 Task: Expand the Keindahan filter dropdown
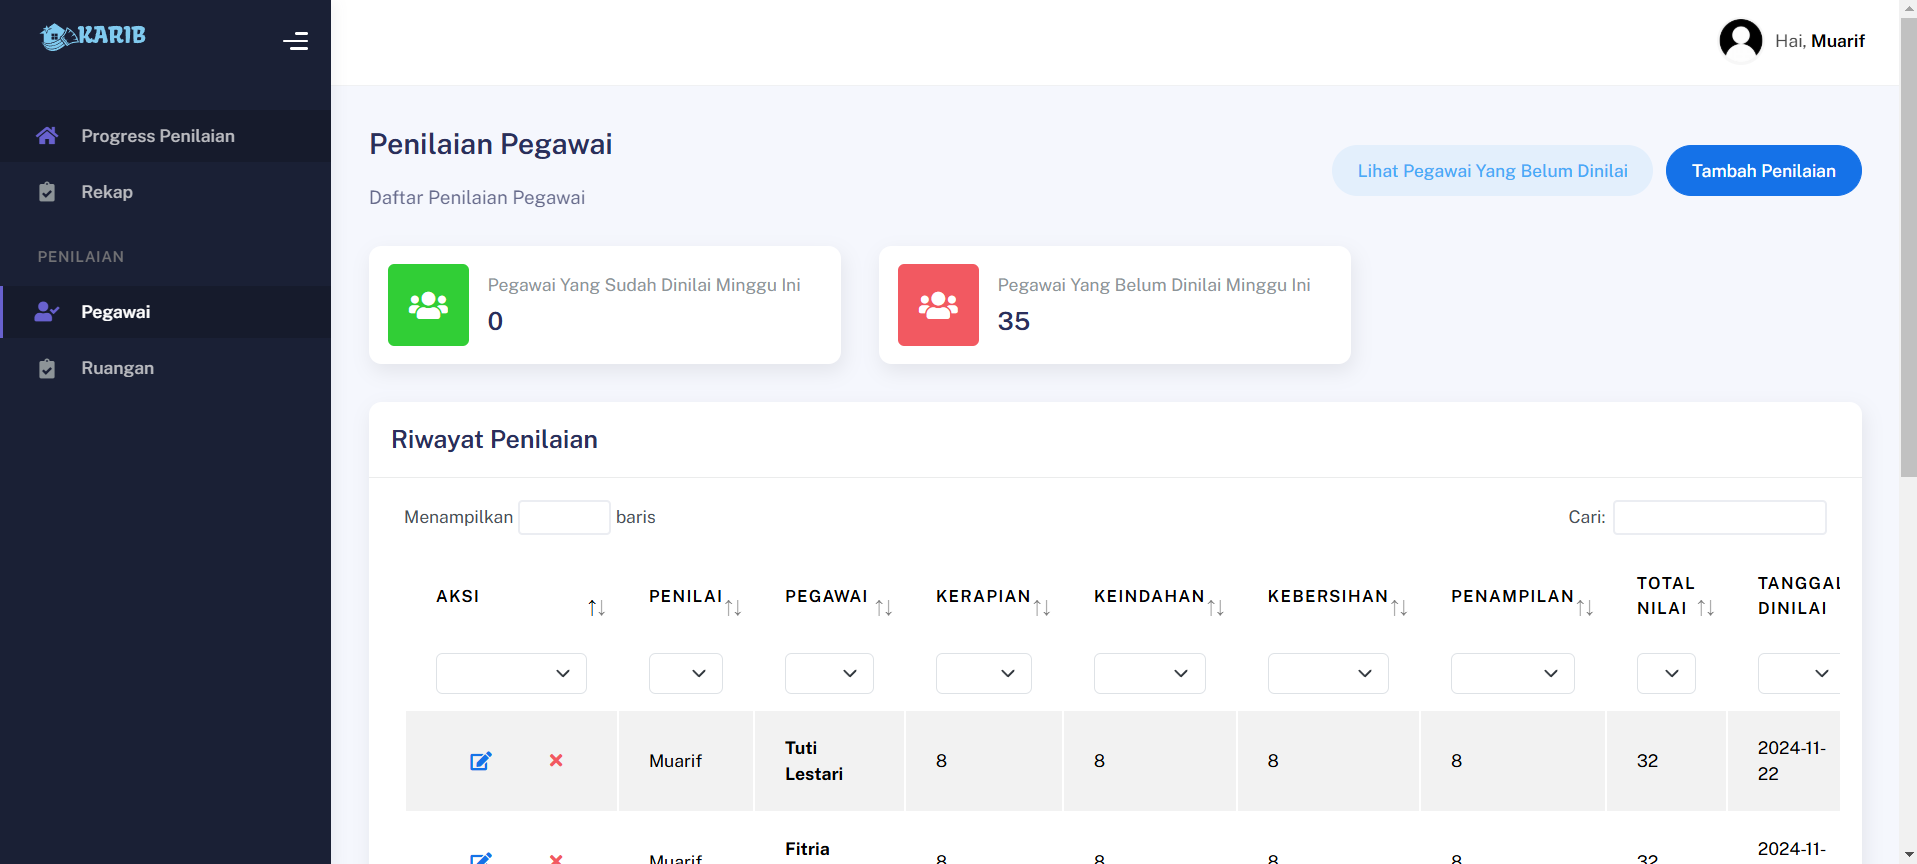pyautogui.click(x=1149, y=674)
